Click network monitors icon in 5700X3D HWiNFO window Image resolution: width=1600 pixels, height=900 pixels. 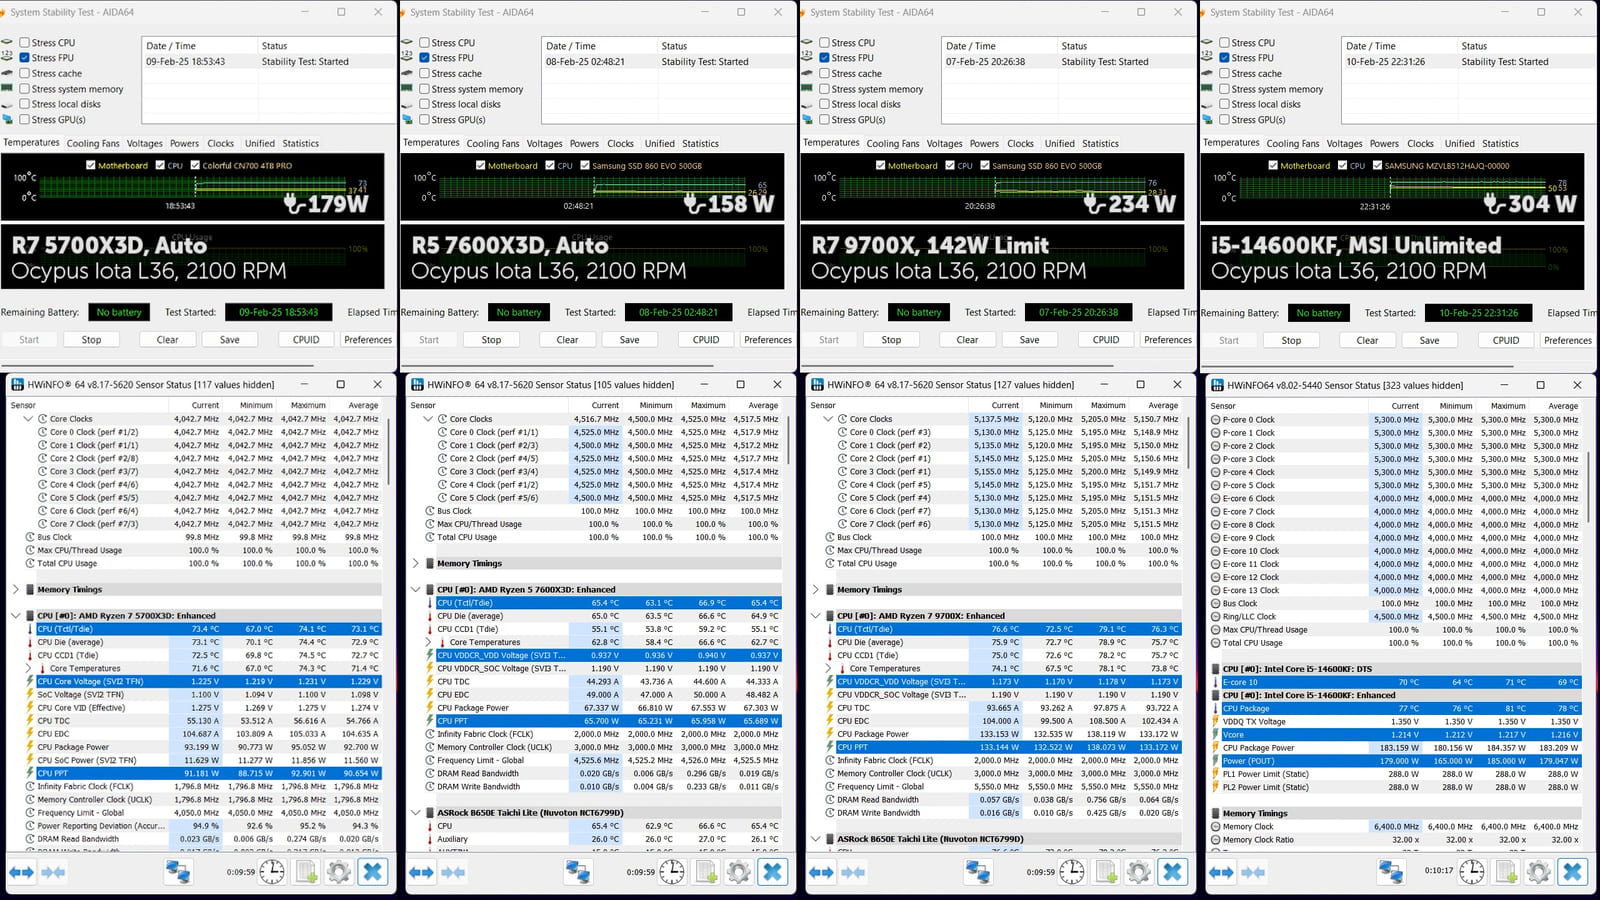(178, 872)
